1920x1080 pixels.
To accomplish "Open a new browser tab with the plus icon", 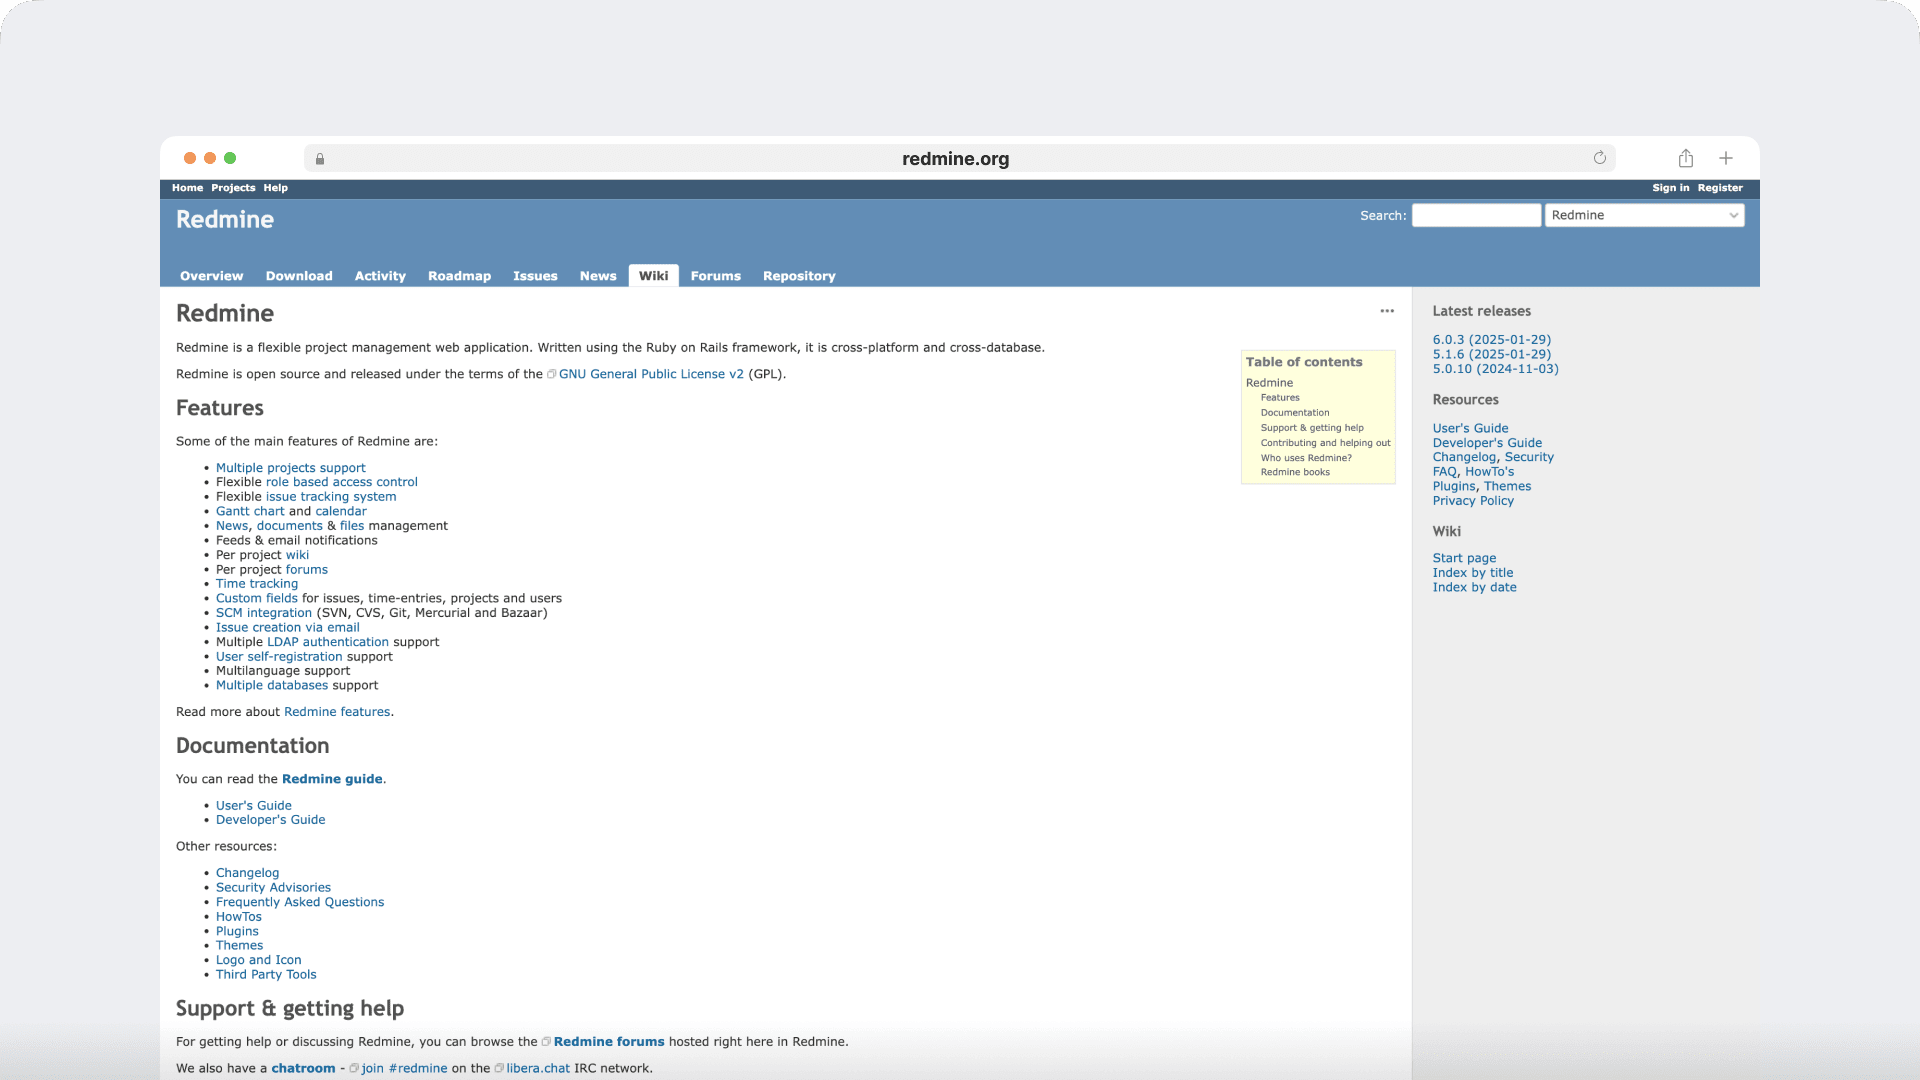I will (1725, 158).
